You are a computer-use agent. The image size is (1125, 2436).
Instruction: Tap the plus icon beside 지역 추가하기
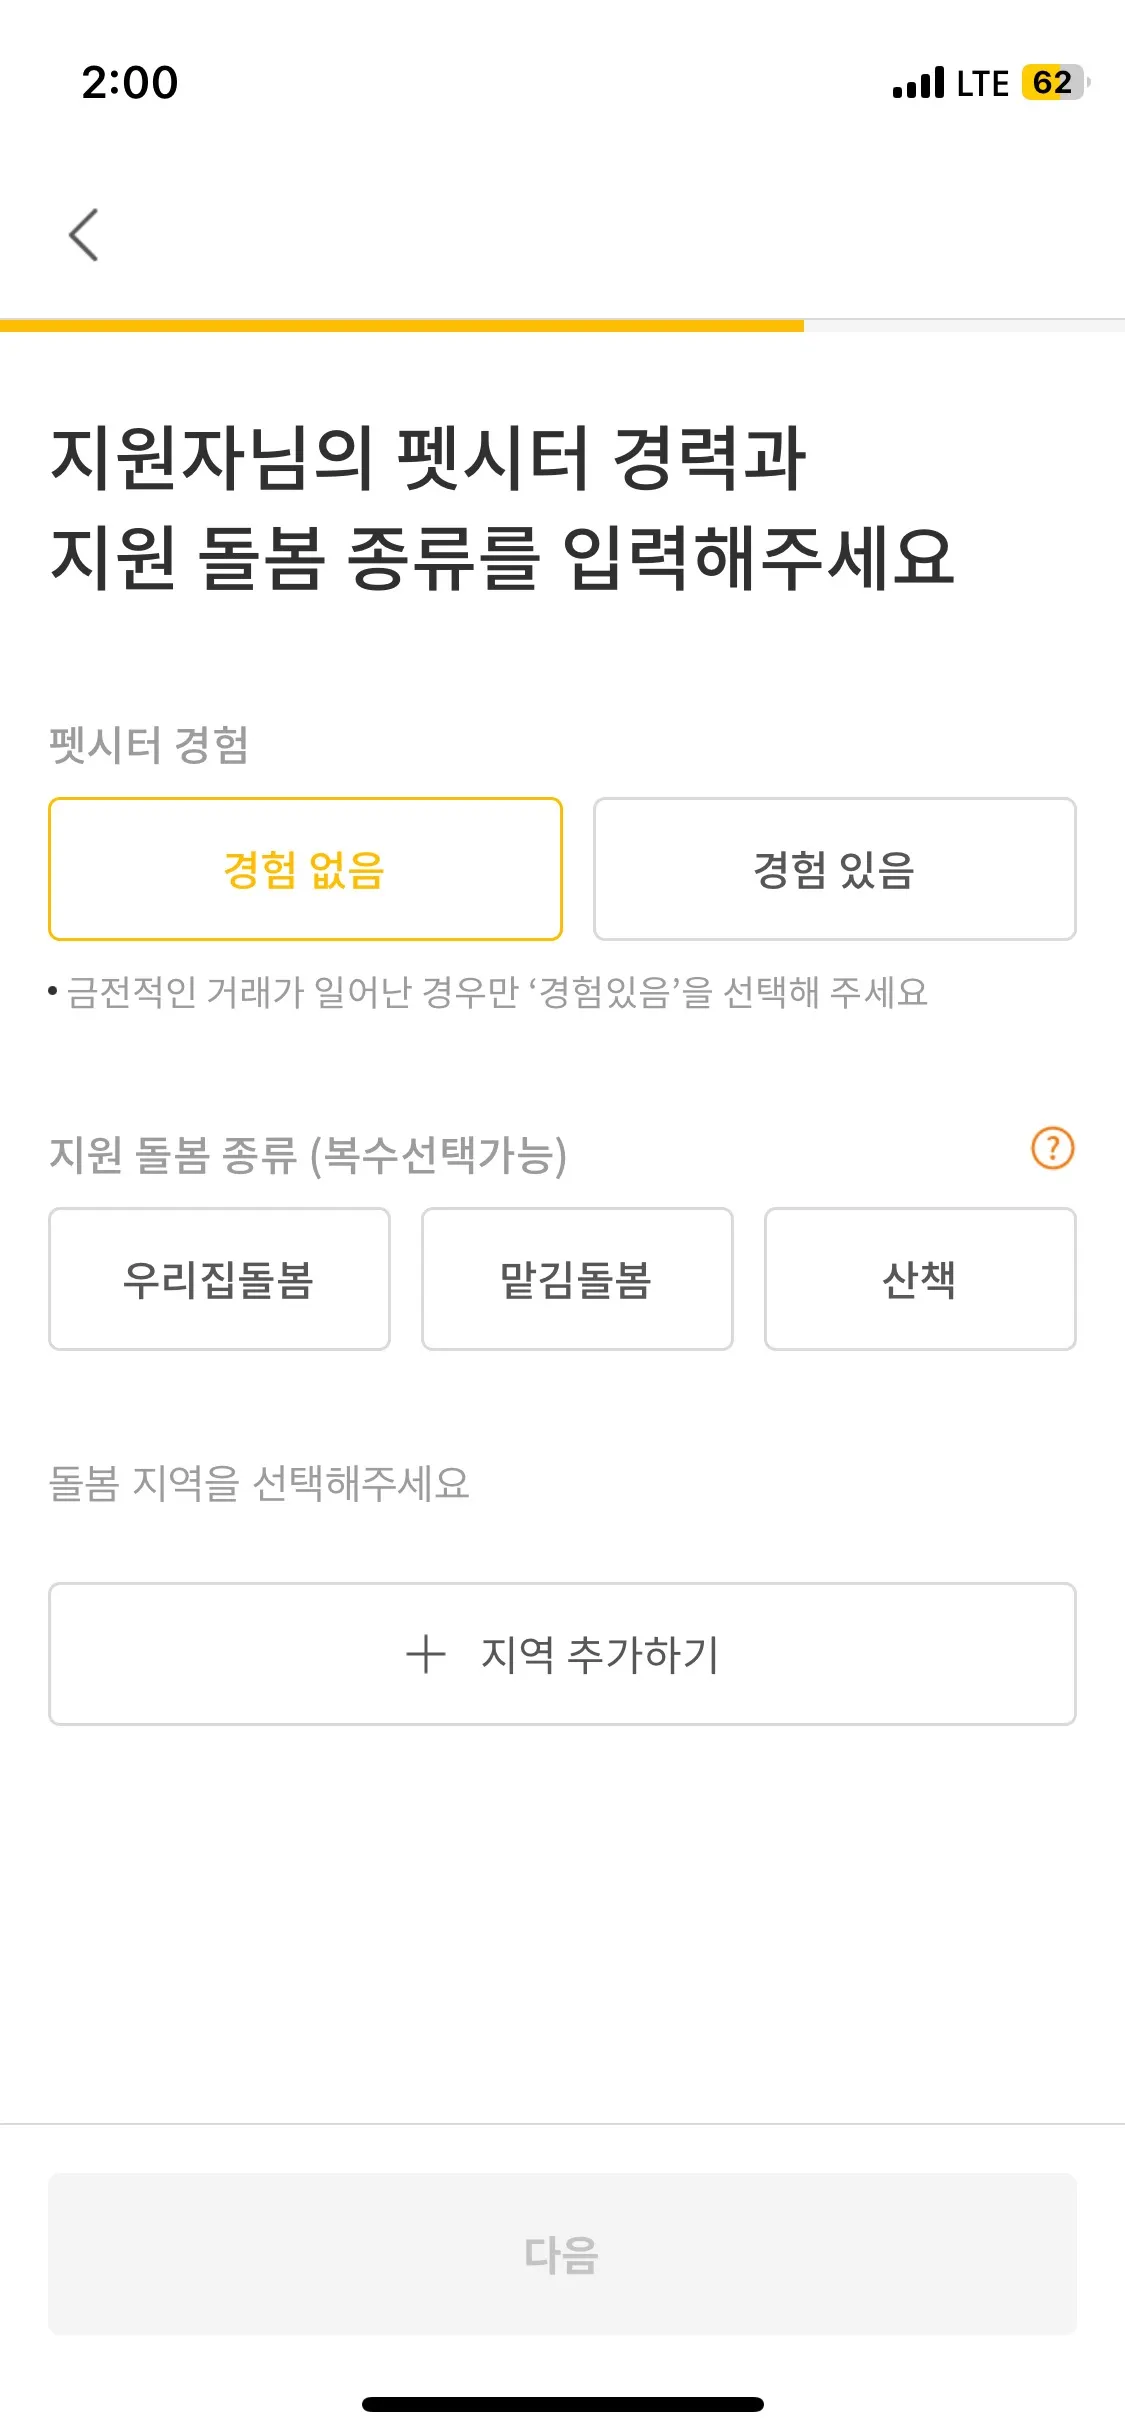pos(426,1654)
